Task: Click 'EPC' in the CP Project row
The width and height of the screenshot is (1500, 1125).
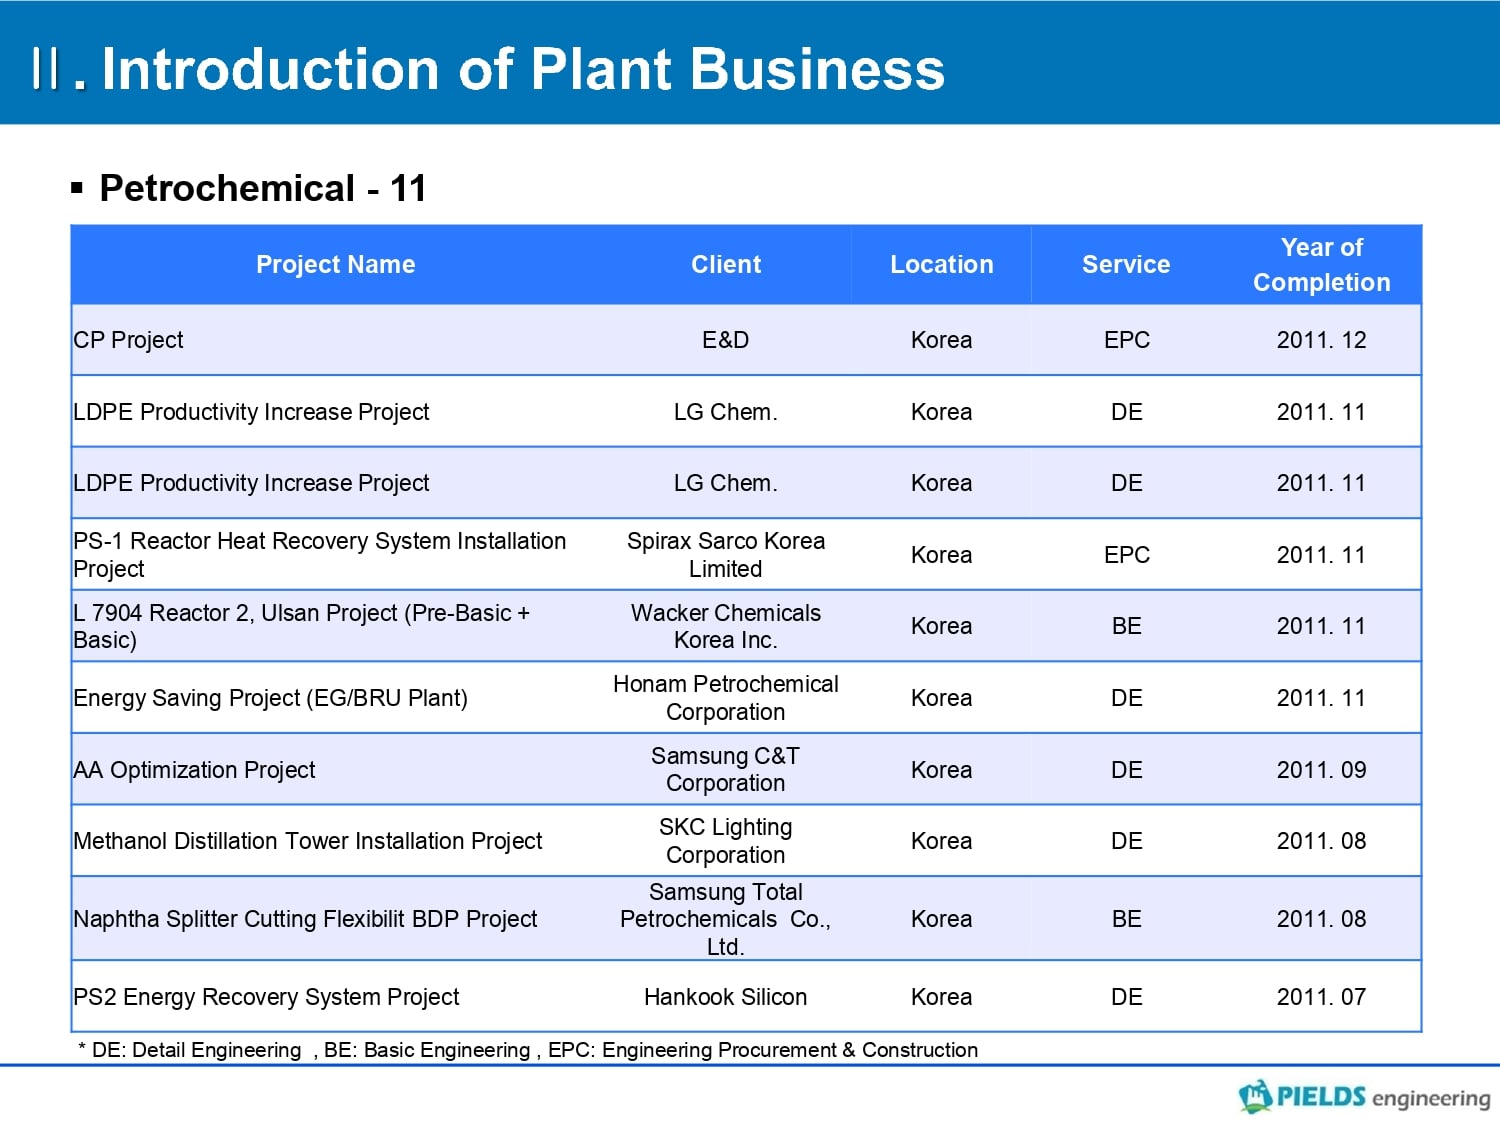Action: point(1127,340)
